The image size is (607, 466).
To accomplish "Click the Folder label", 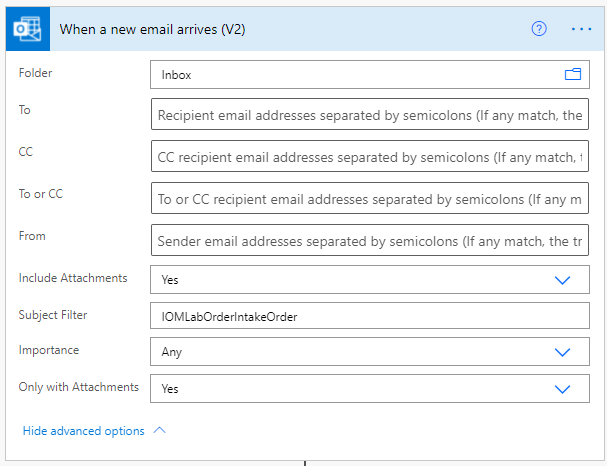I will pos(35,73).
